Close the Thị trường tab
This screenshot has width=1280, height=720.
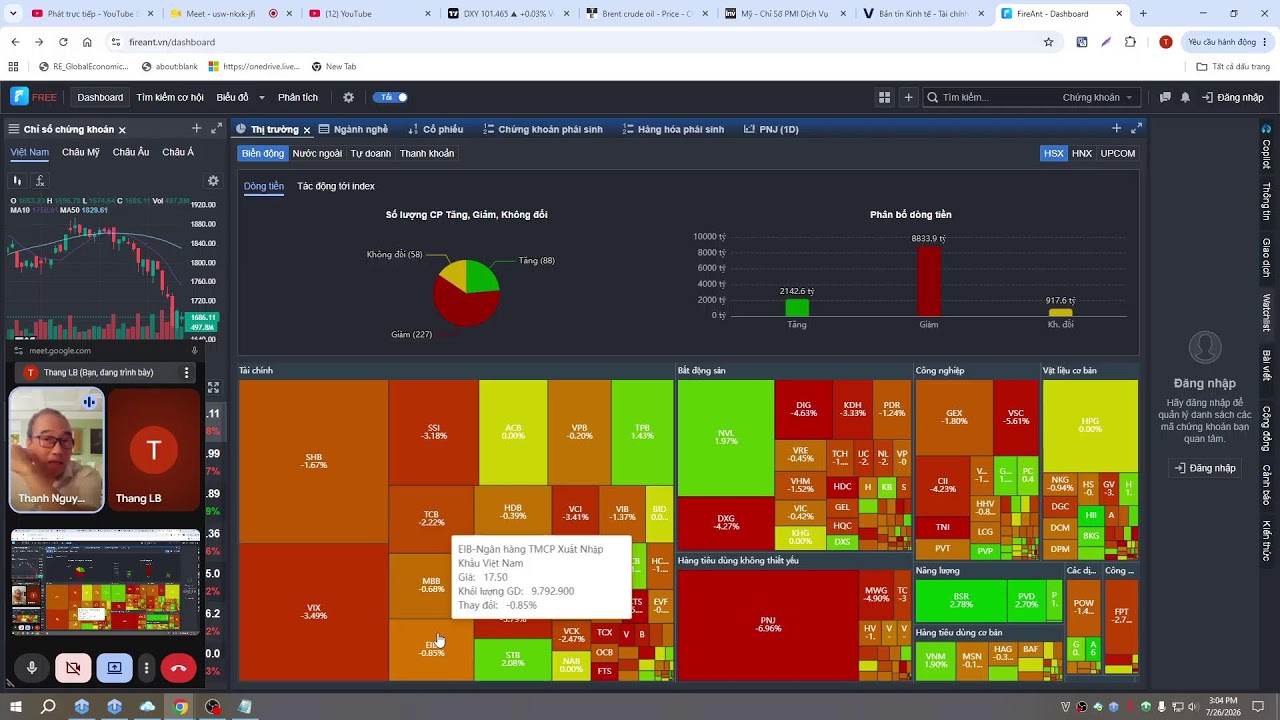(x=307, y=130)
